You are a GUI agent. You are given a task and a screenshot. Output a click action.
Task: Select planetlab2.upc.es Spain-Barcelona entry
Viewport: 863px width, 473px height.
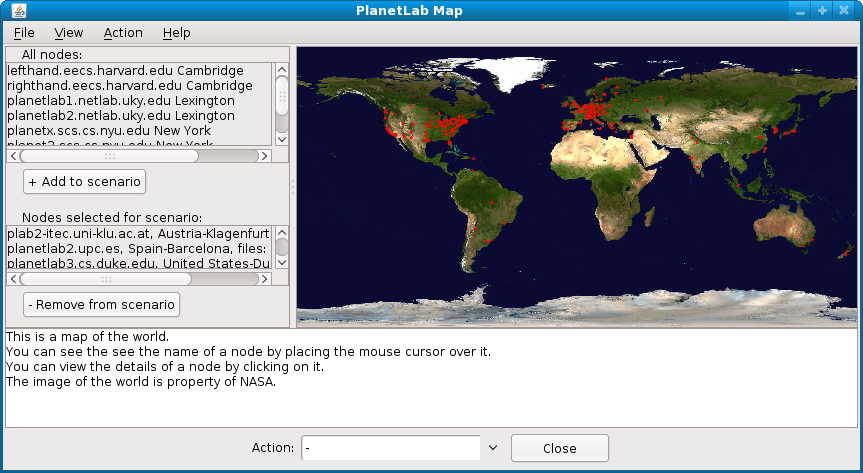point(137,248)
